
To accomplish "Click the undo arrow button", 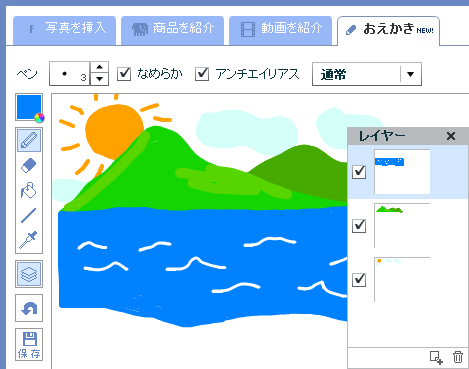I will point(29,308).
